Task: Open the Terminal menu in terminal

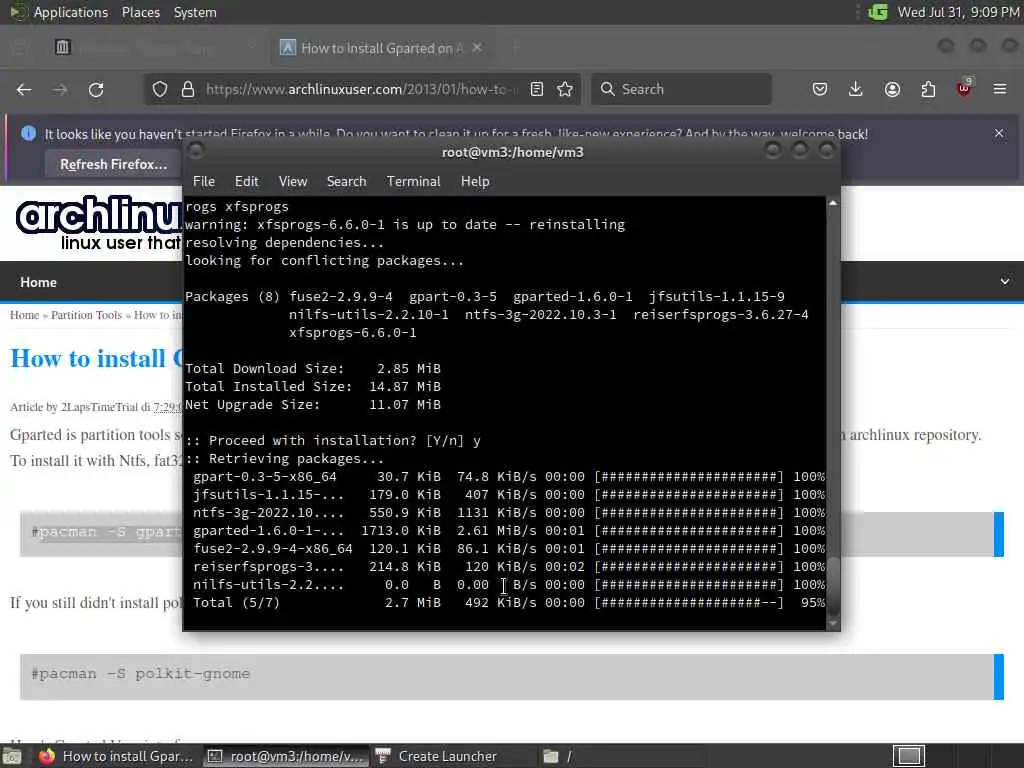Action: [413, 182]
